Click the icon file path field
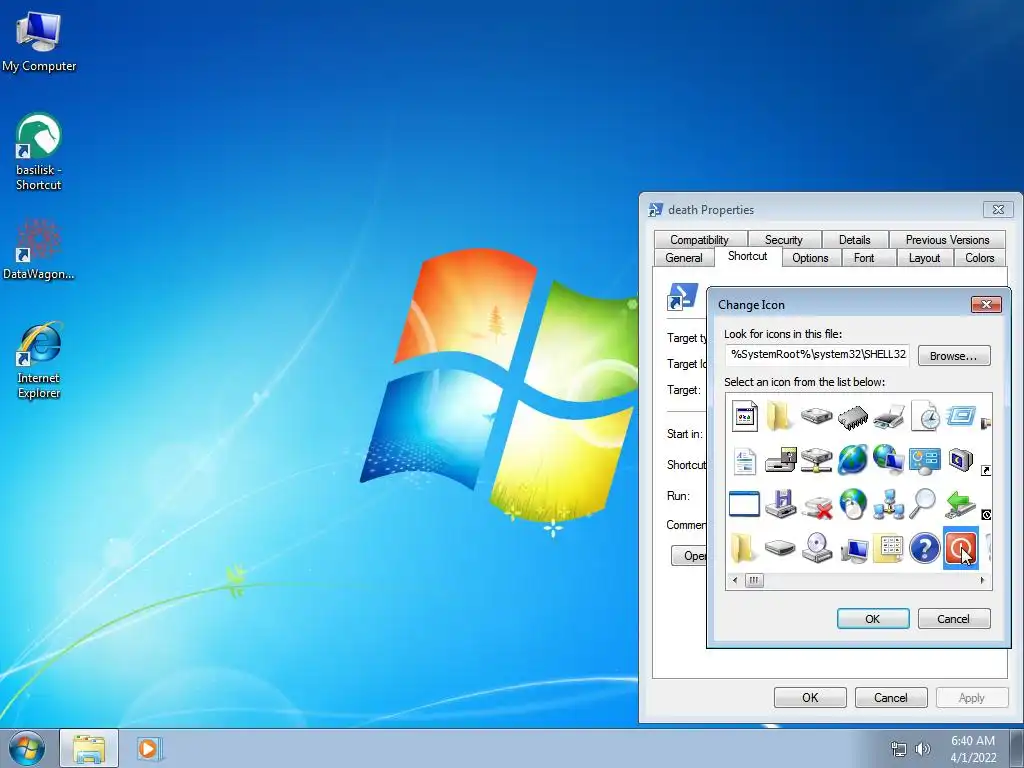 pos(816,355)
